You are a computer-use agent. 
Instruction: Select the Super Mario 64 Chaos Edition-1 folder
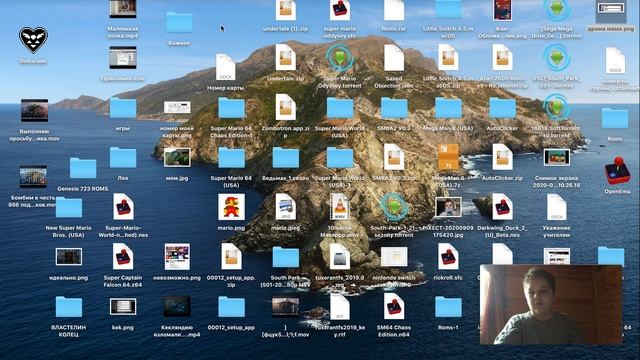coord(231,108)
